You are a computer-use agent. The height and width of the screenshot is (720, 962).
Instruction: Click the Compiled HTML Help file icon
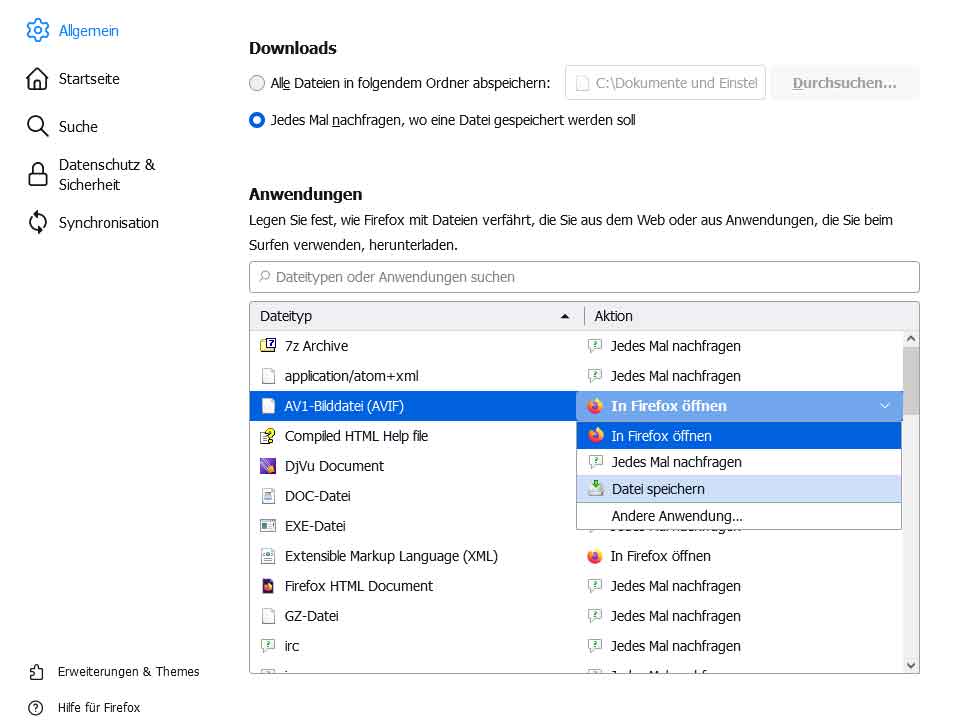[268, 436]
